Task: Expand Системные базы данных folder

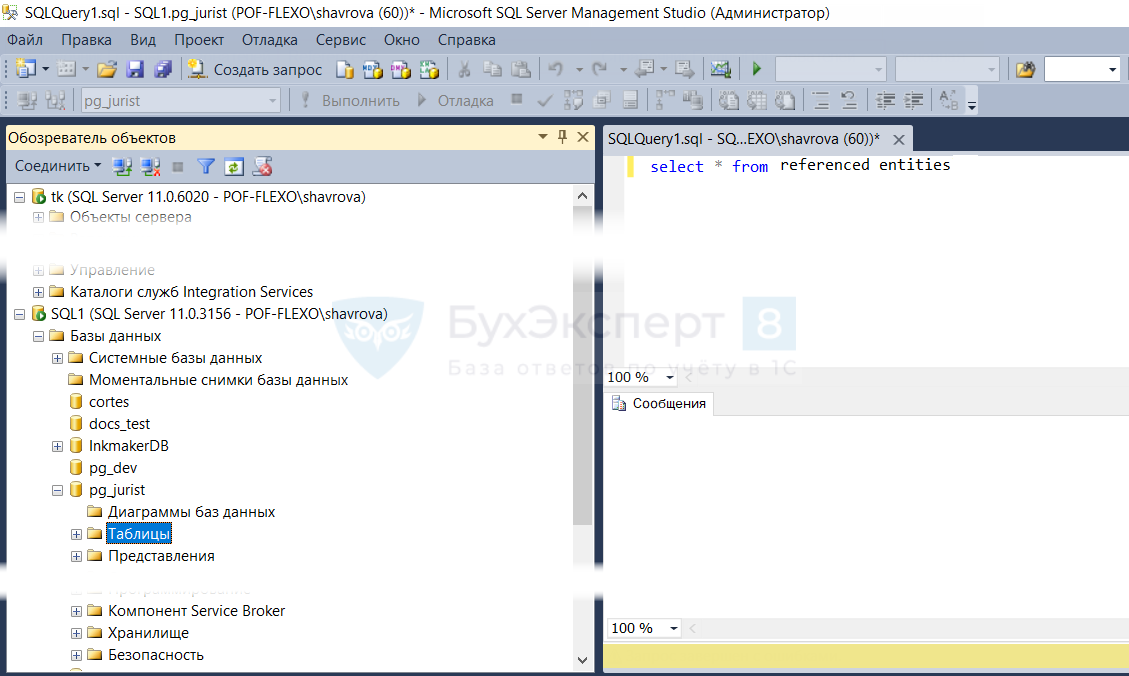Action: point(58,359)
